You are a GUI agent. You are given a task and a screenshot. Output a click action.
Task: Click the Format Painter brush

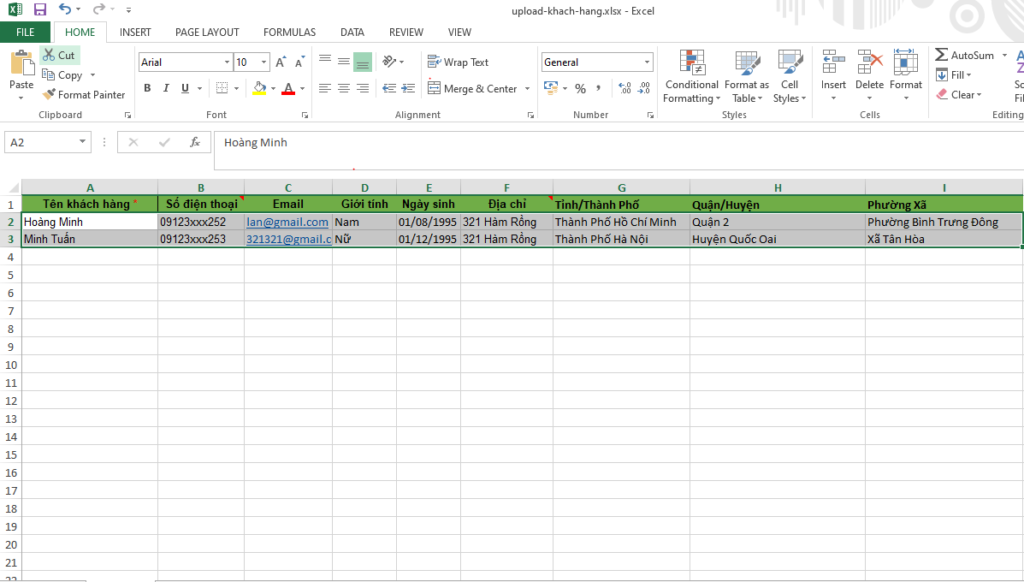(x=49, y=95)
